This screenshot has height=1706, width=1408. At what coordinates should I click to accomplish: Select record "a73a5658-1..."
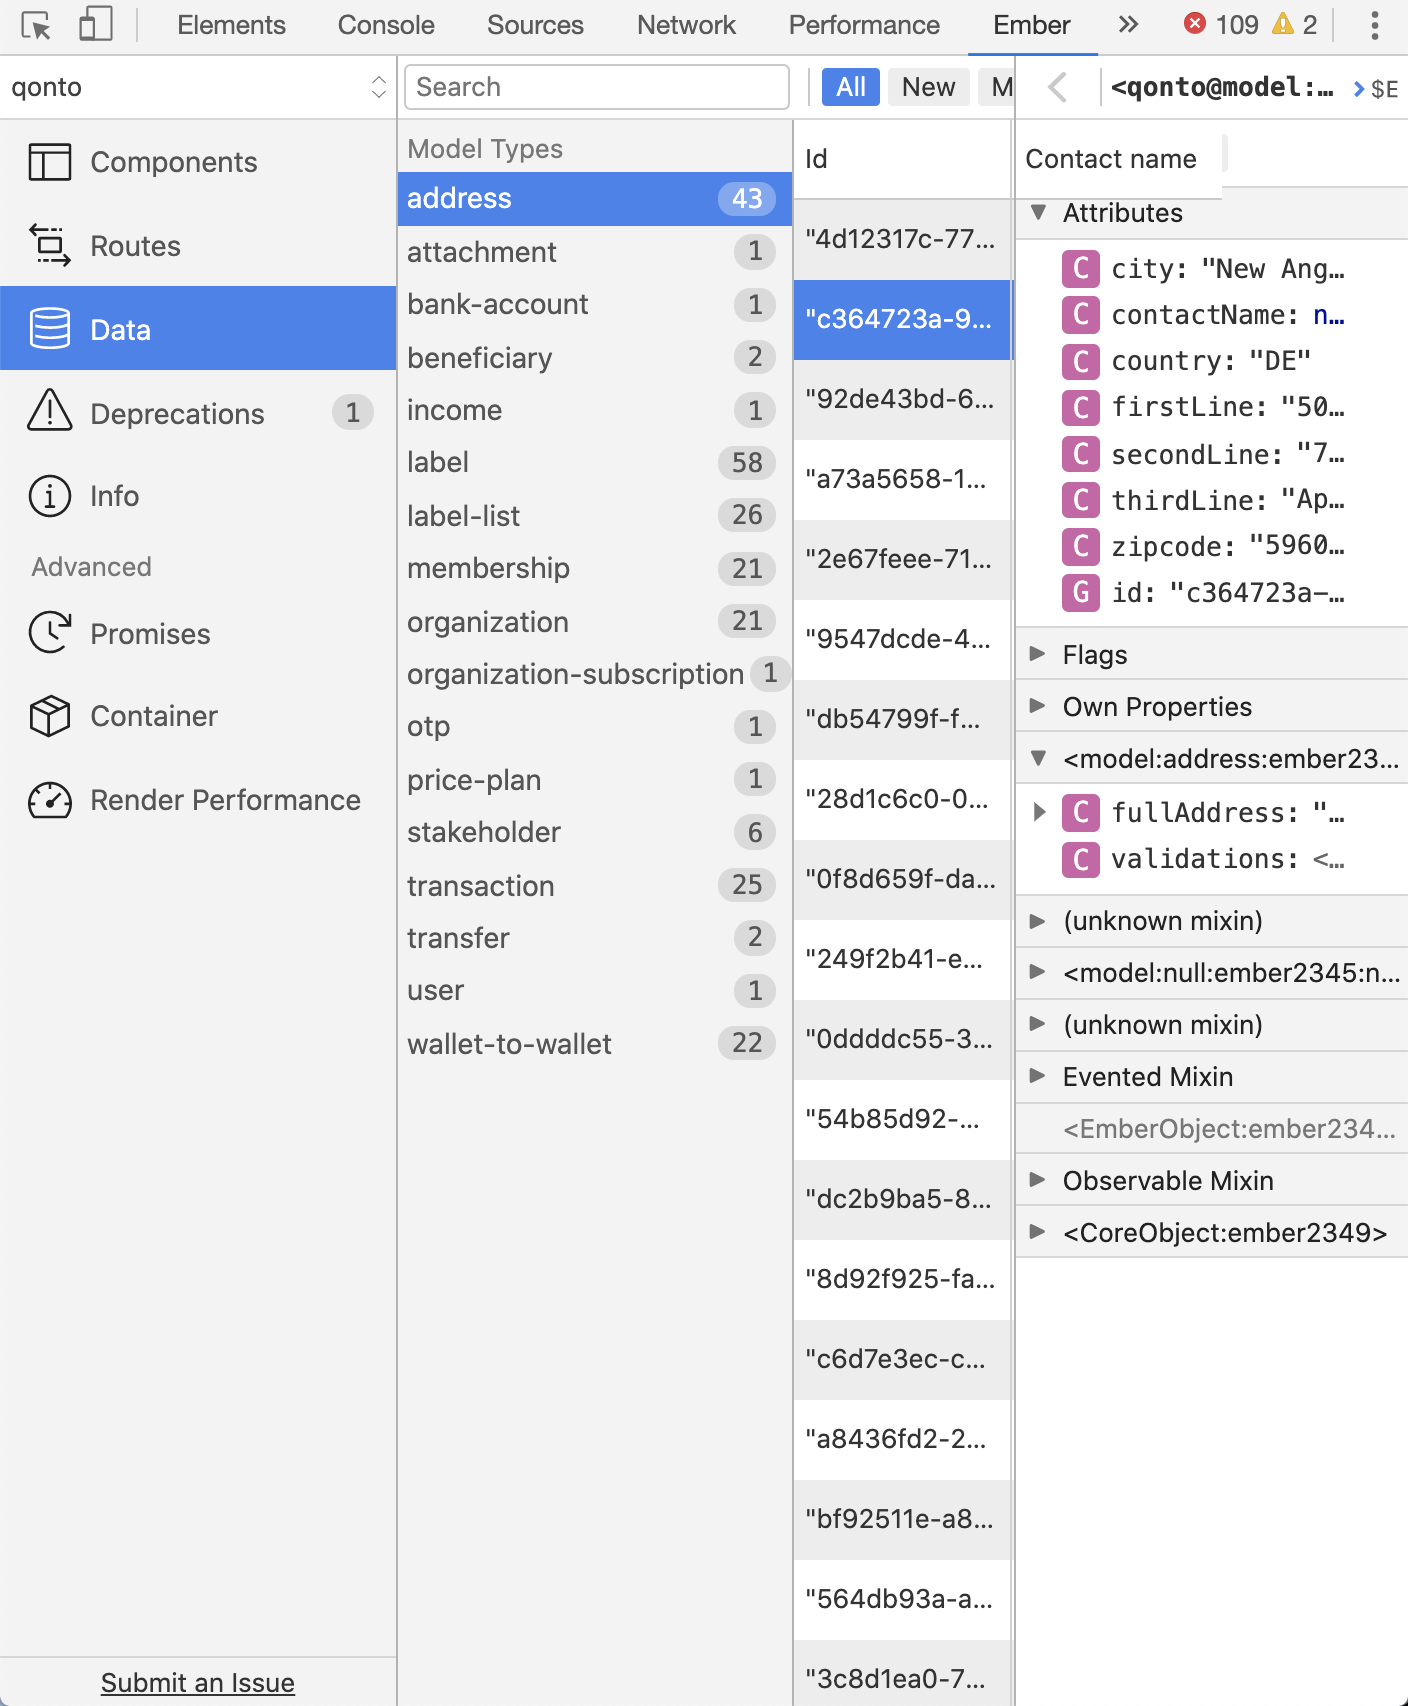[903, 479]
